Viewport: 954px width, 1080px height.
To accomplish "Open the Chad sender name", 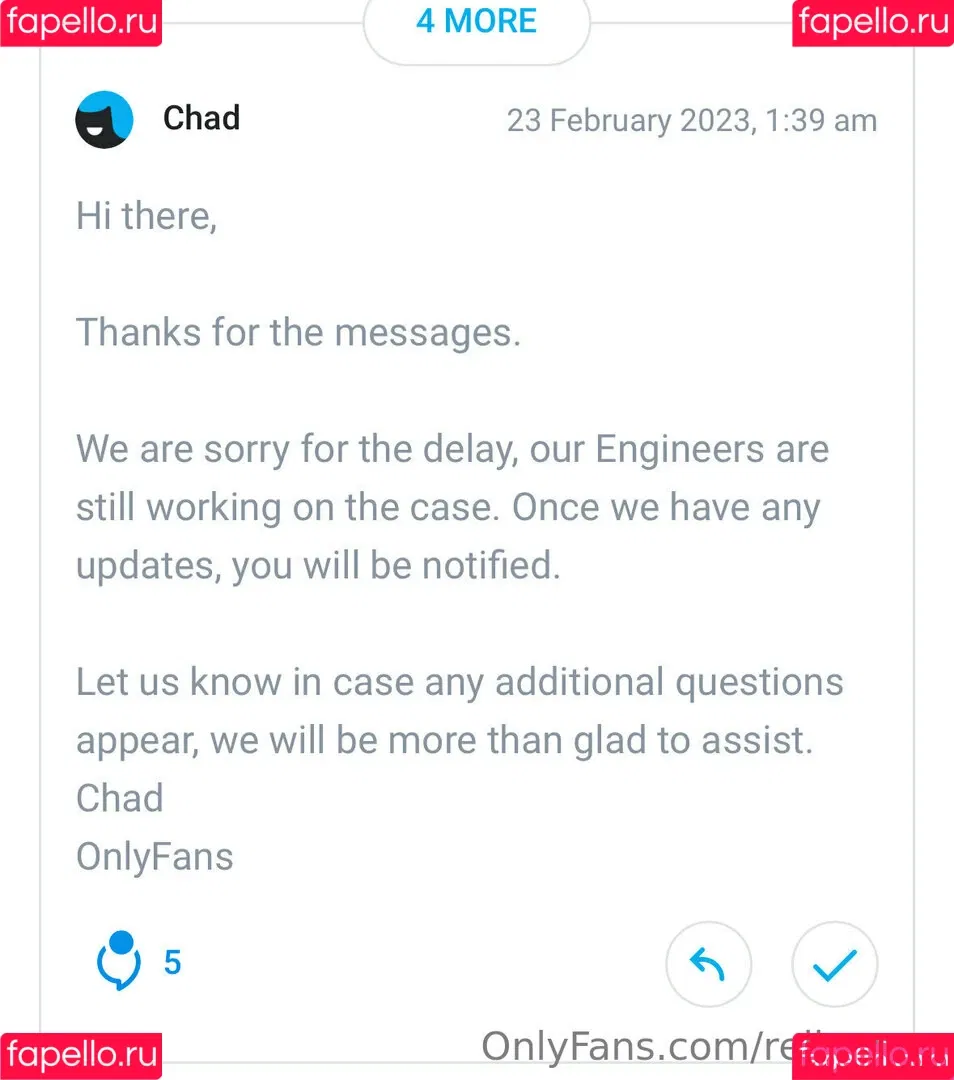I will click(x=201, y=118).
